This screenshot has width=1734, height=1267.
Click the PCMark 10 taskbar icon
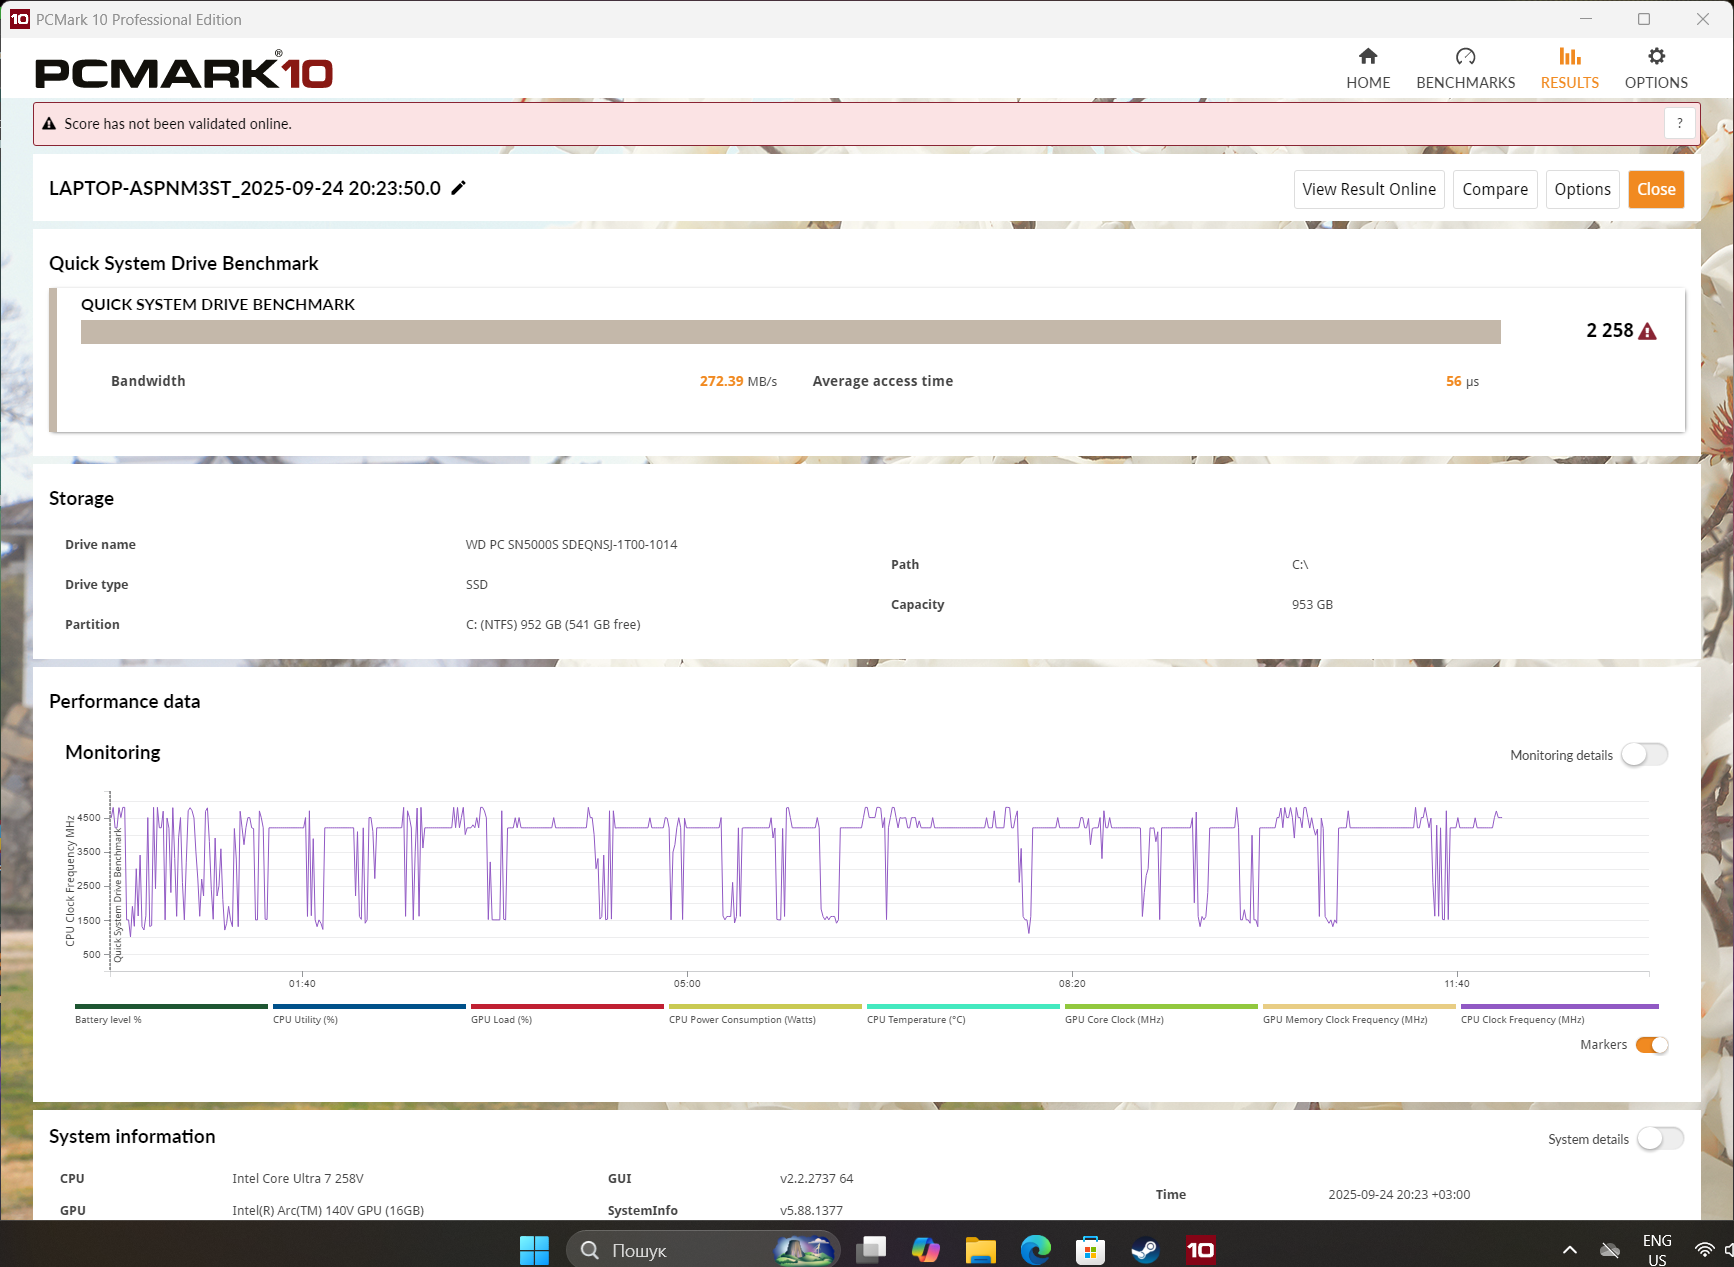pyautogui.click(x=1200, y=1249)
